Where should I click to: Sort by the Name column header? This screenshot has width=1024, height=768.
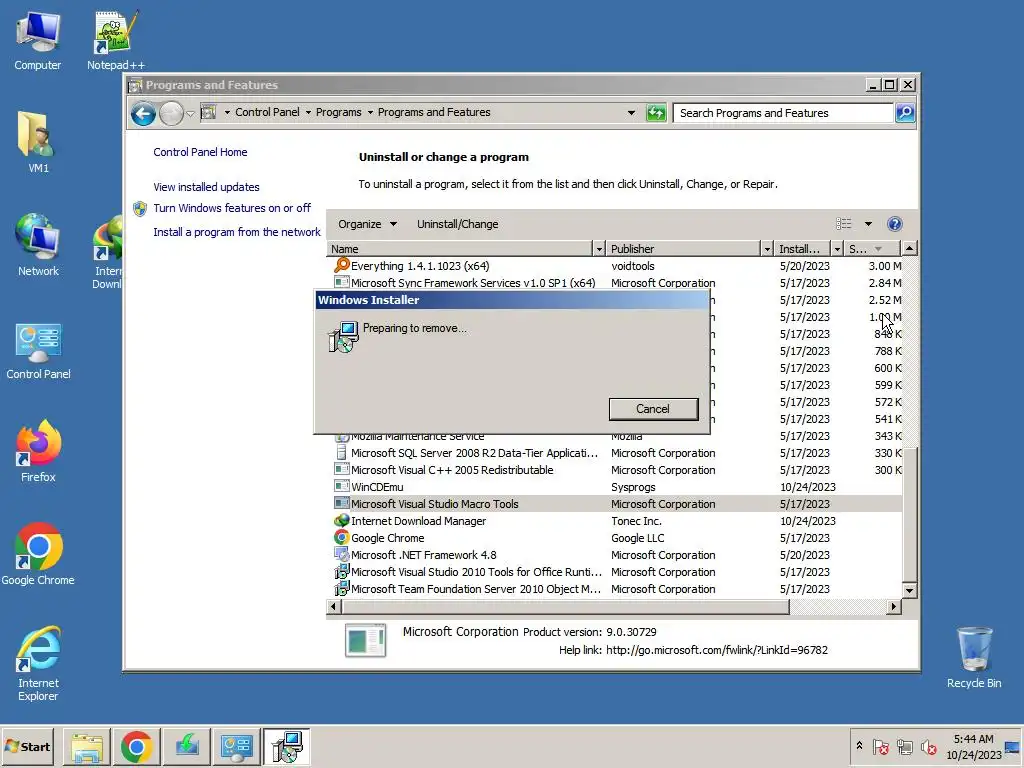[x=460, y=249]
